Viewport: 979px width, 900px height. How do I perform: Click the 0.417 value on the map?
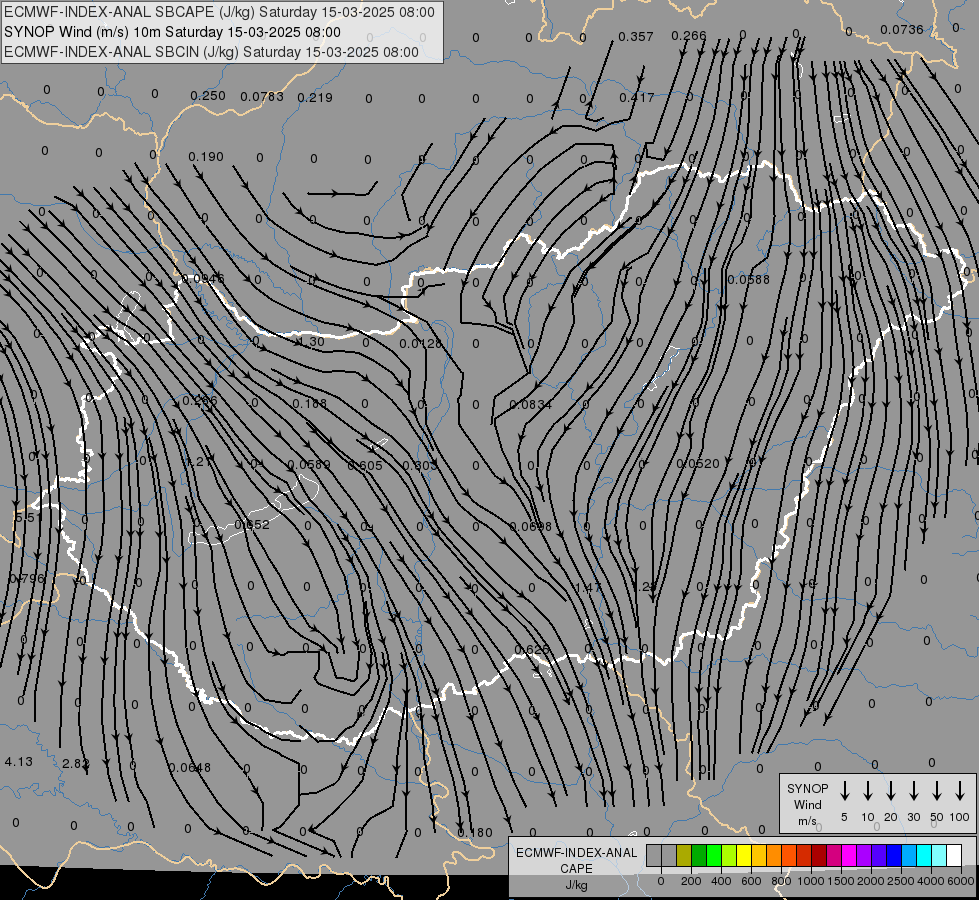click(x=637, y=97)
